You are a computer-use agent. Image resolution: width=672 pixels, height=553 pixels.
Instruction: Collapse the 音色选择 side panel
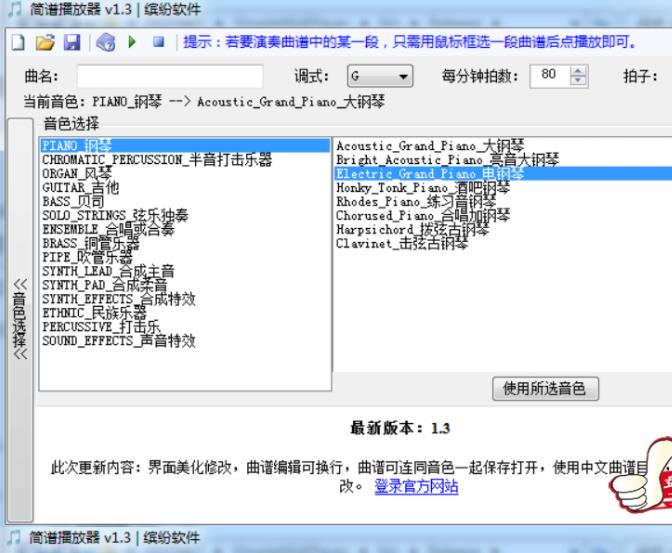tap(19, 318)
